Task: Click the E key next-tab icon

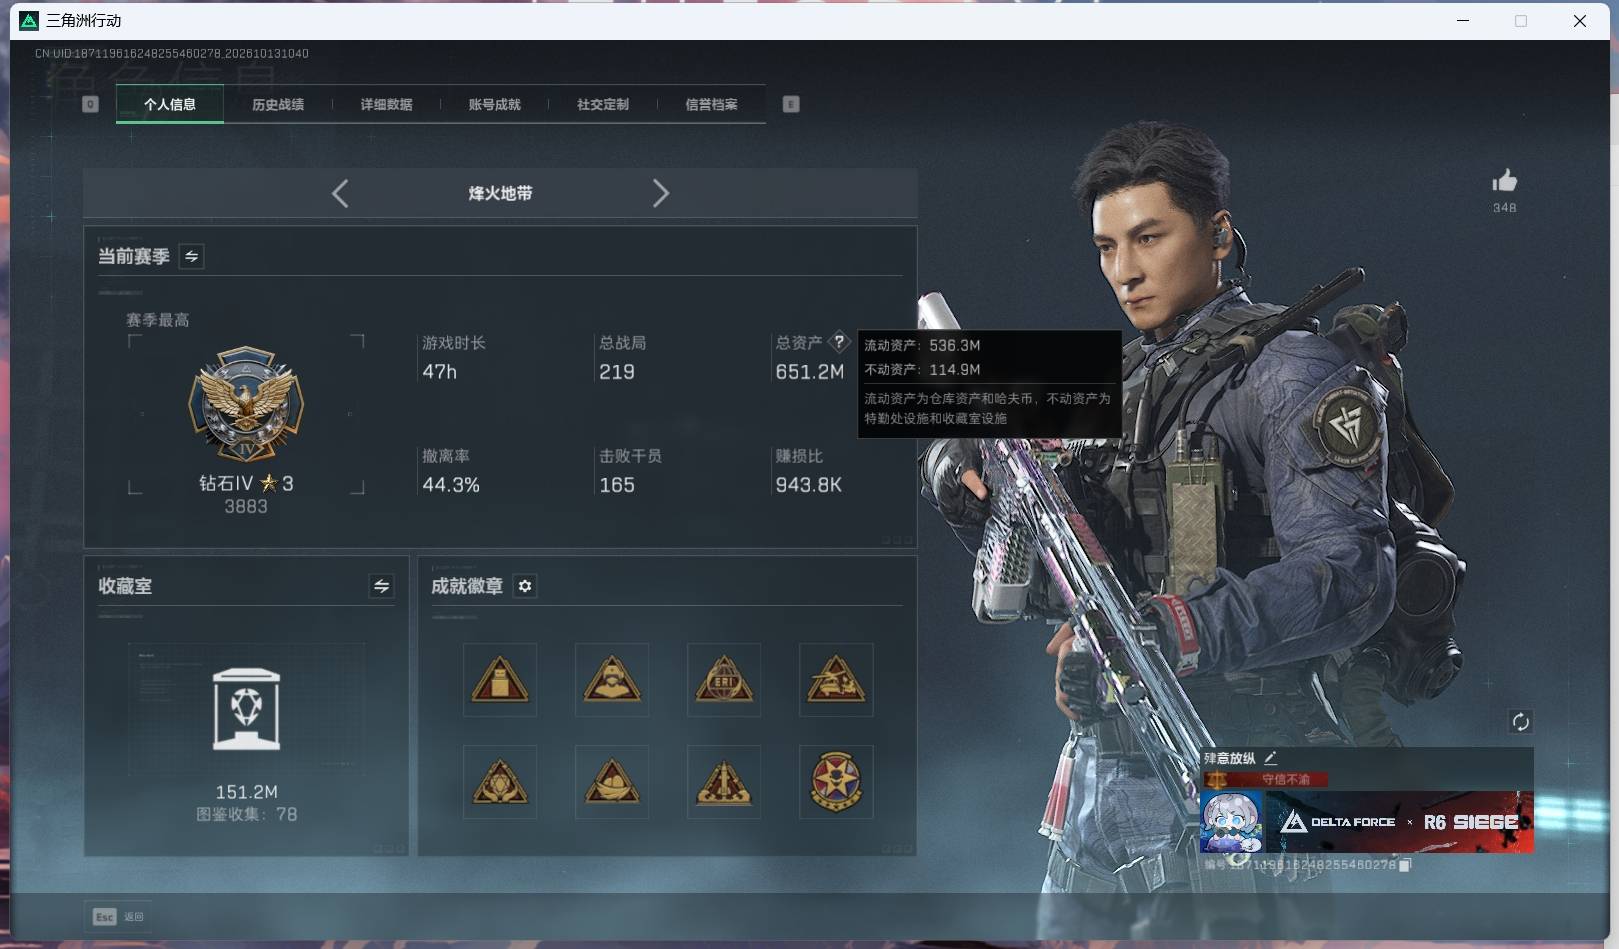Action: 791,104
